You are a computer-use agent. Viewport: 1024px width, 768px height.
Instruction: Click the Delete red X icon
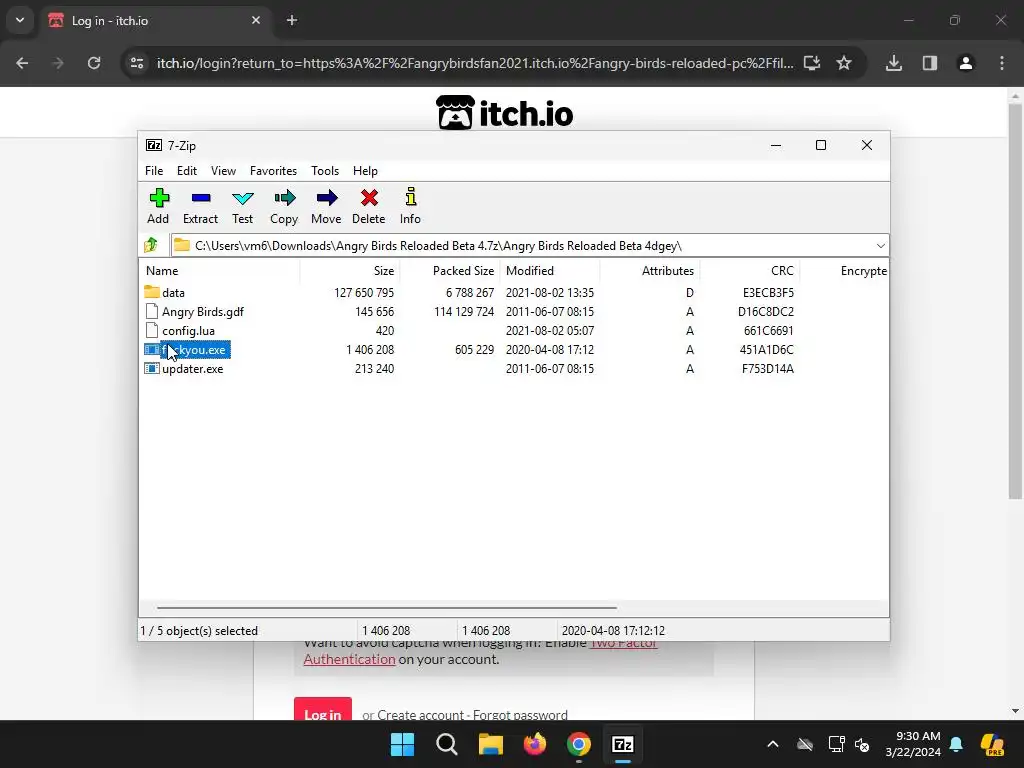pyautogui.click(x=369, y=198)
